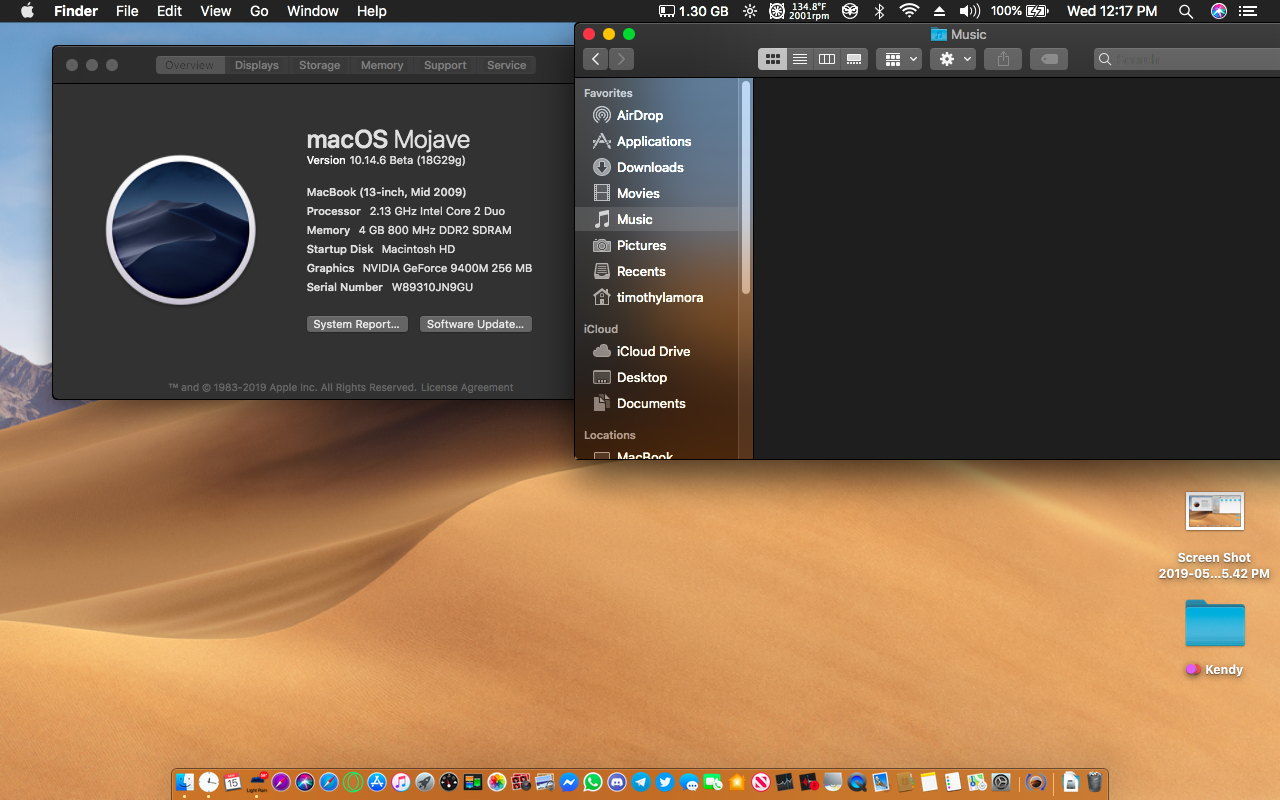Click the System Report button
The image size is (1280, 800).
point(357,324)
